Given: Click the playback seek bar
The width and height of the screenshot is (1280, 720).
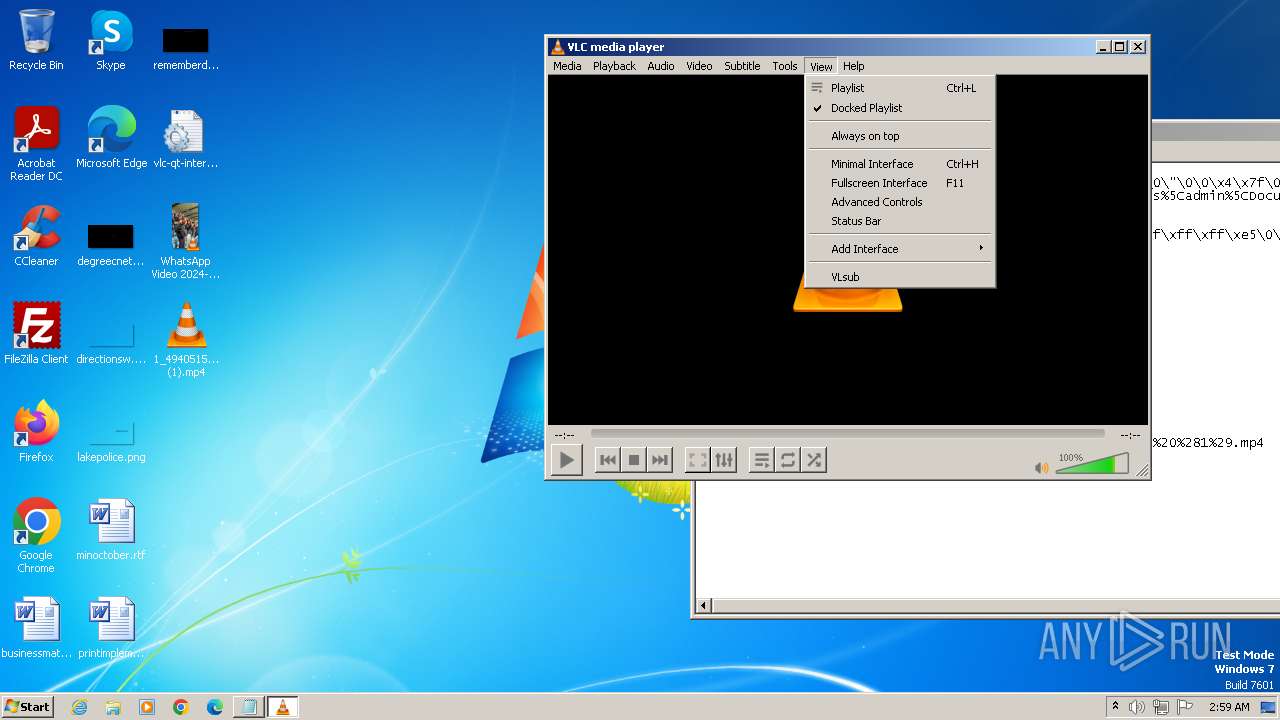Looking at the screenshot, I should (x=847, y=434).
